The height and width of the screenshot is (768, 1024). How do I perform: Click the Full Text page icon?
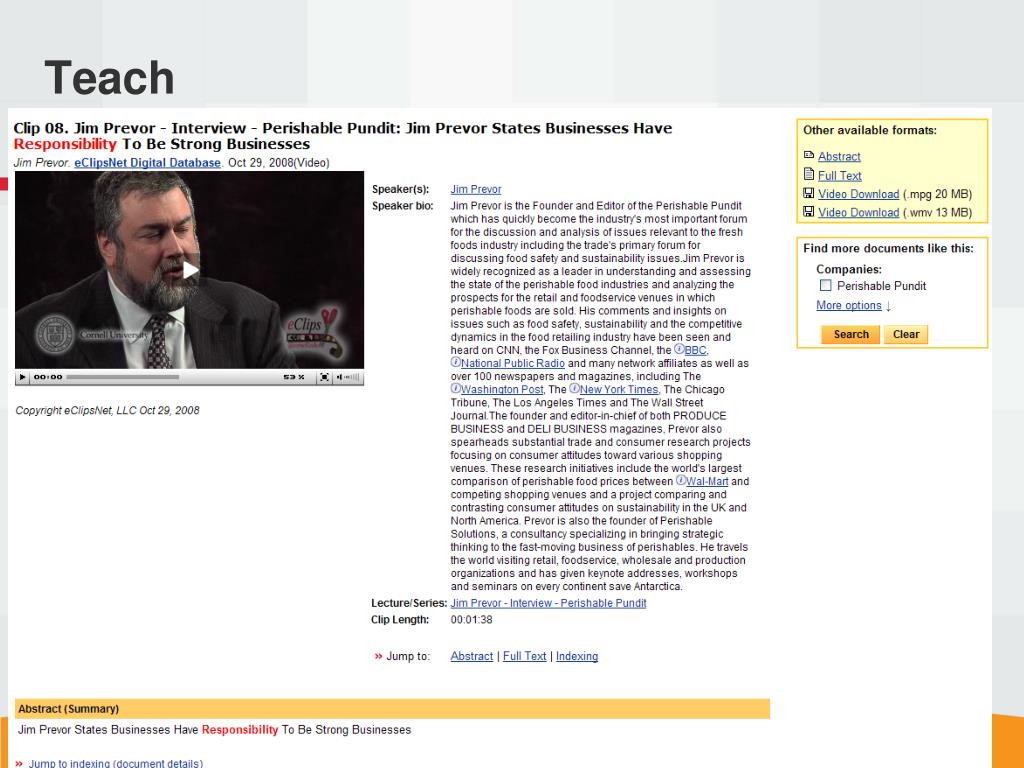pyautogui.click(x=808, y=174)
